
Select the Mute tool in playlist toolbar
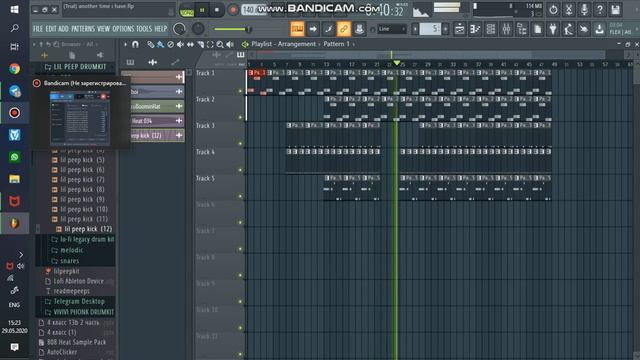[x=180, y=44]
